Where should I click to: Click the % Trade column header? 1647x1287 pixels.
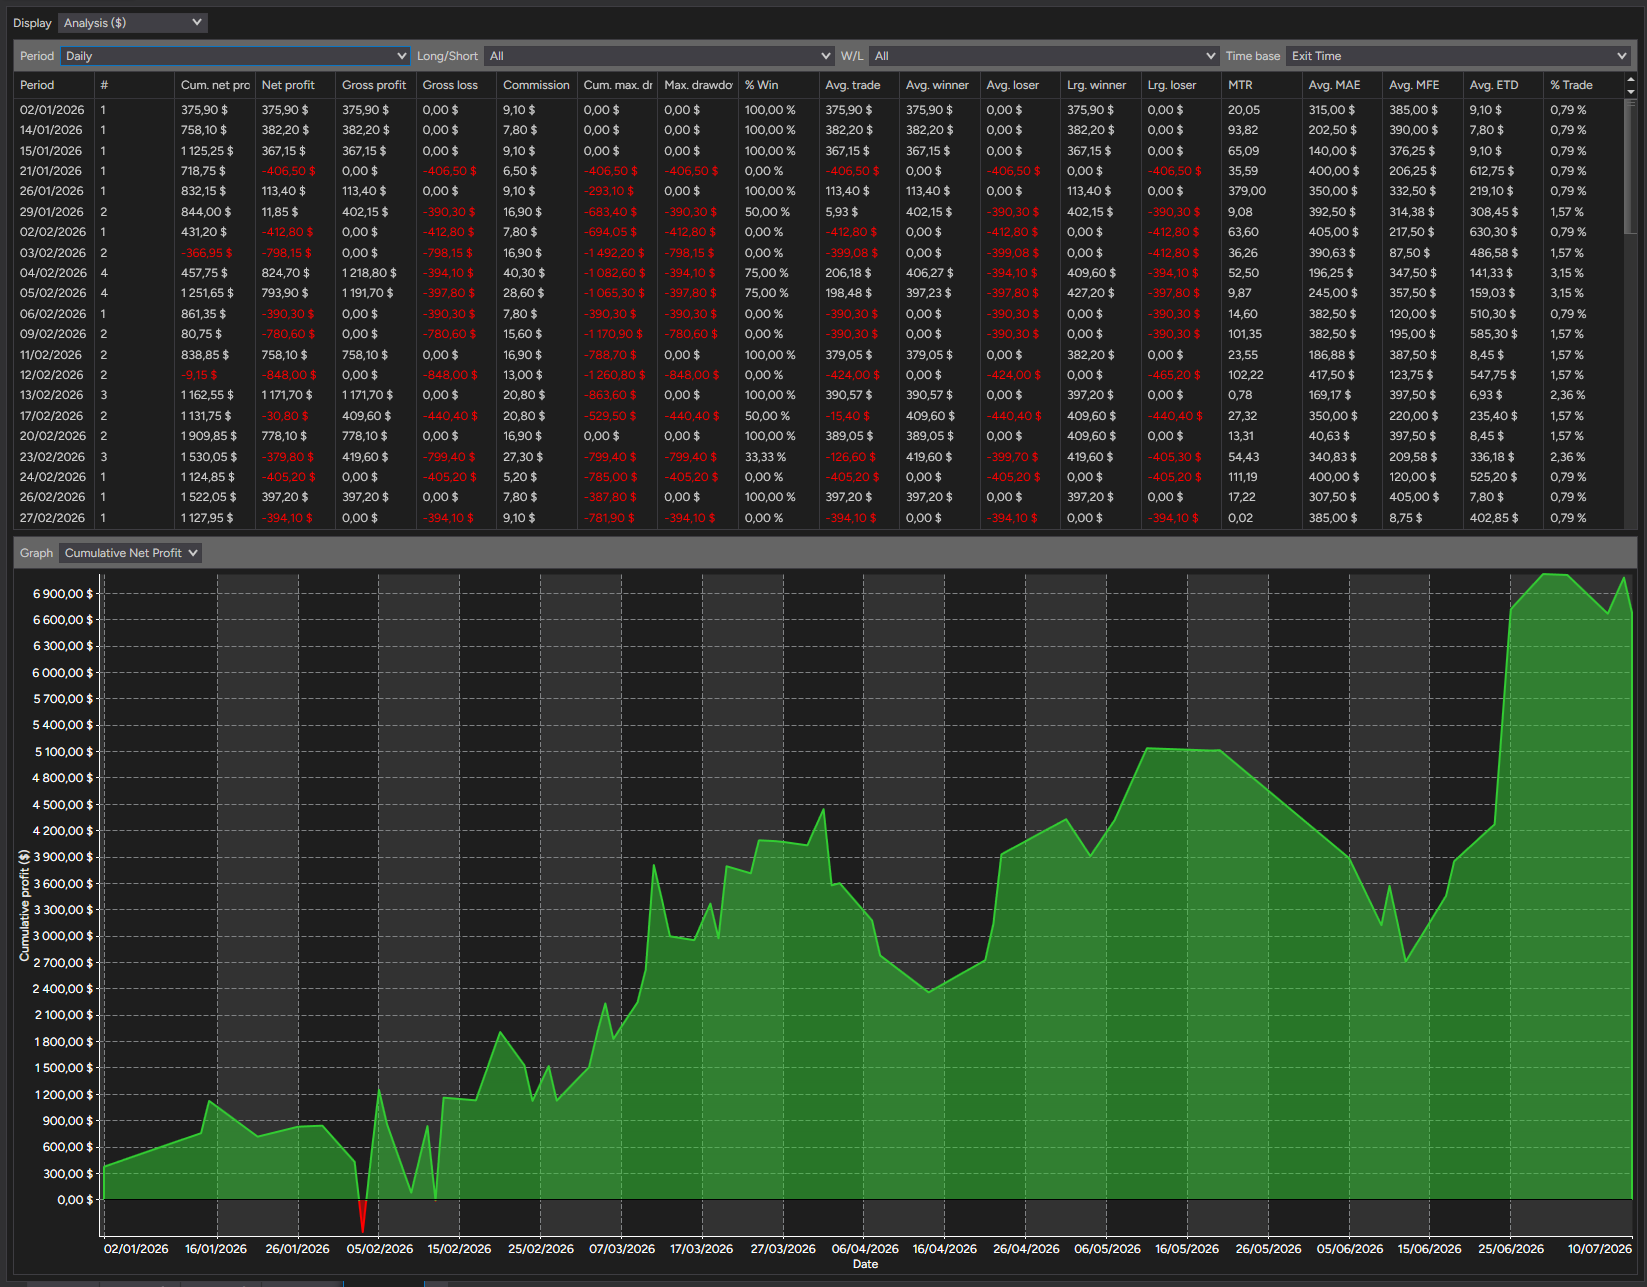point(1583,85)
